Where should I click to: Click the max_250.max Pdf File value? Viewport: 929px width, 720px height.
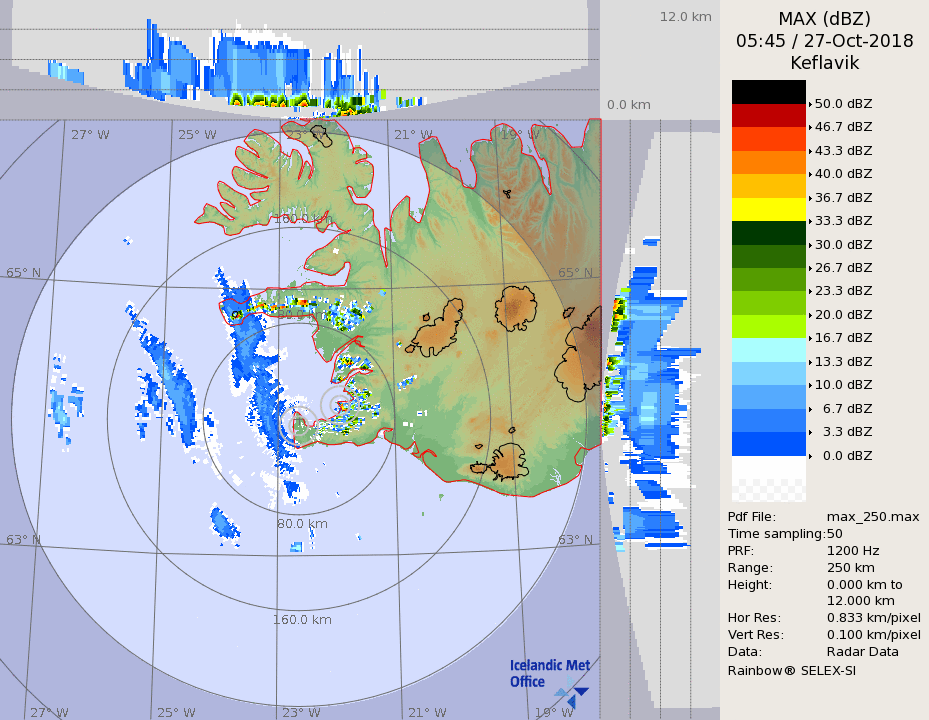click(x=872, y=516)
